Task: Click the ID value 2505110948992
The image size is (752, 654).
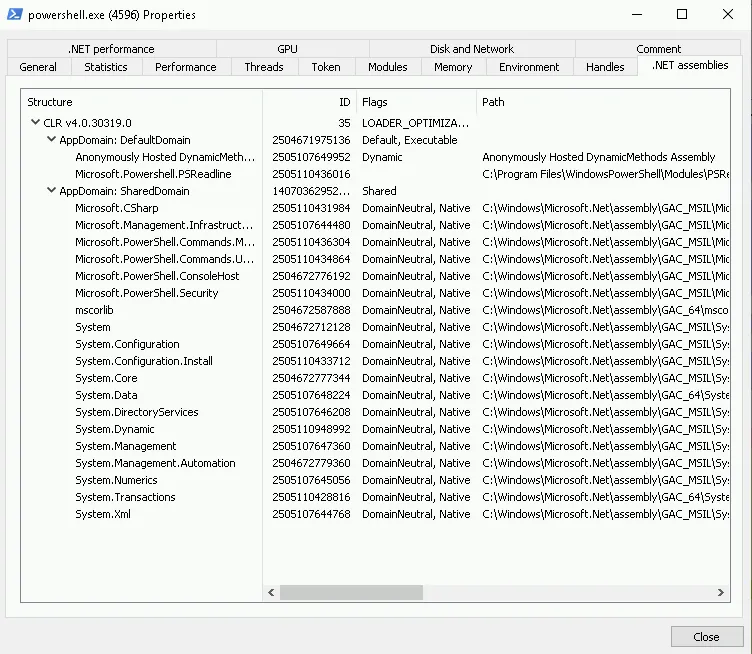Action: [311, 429]
